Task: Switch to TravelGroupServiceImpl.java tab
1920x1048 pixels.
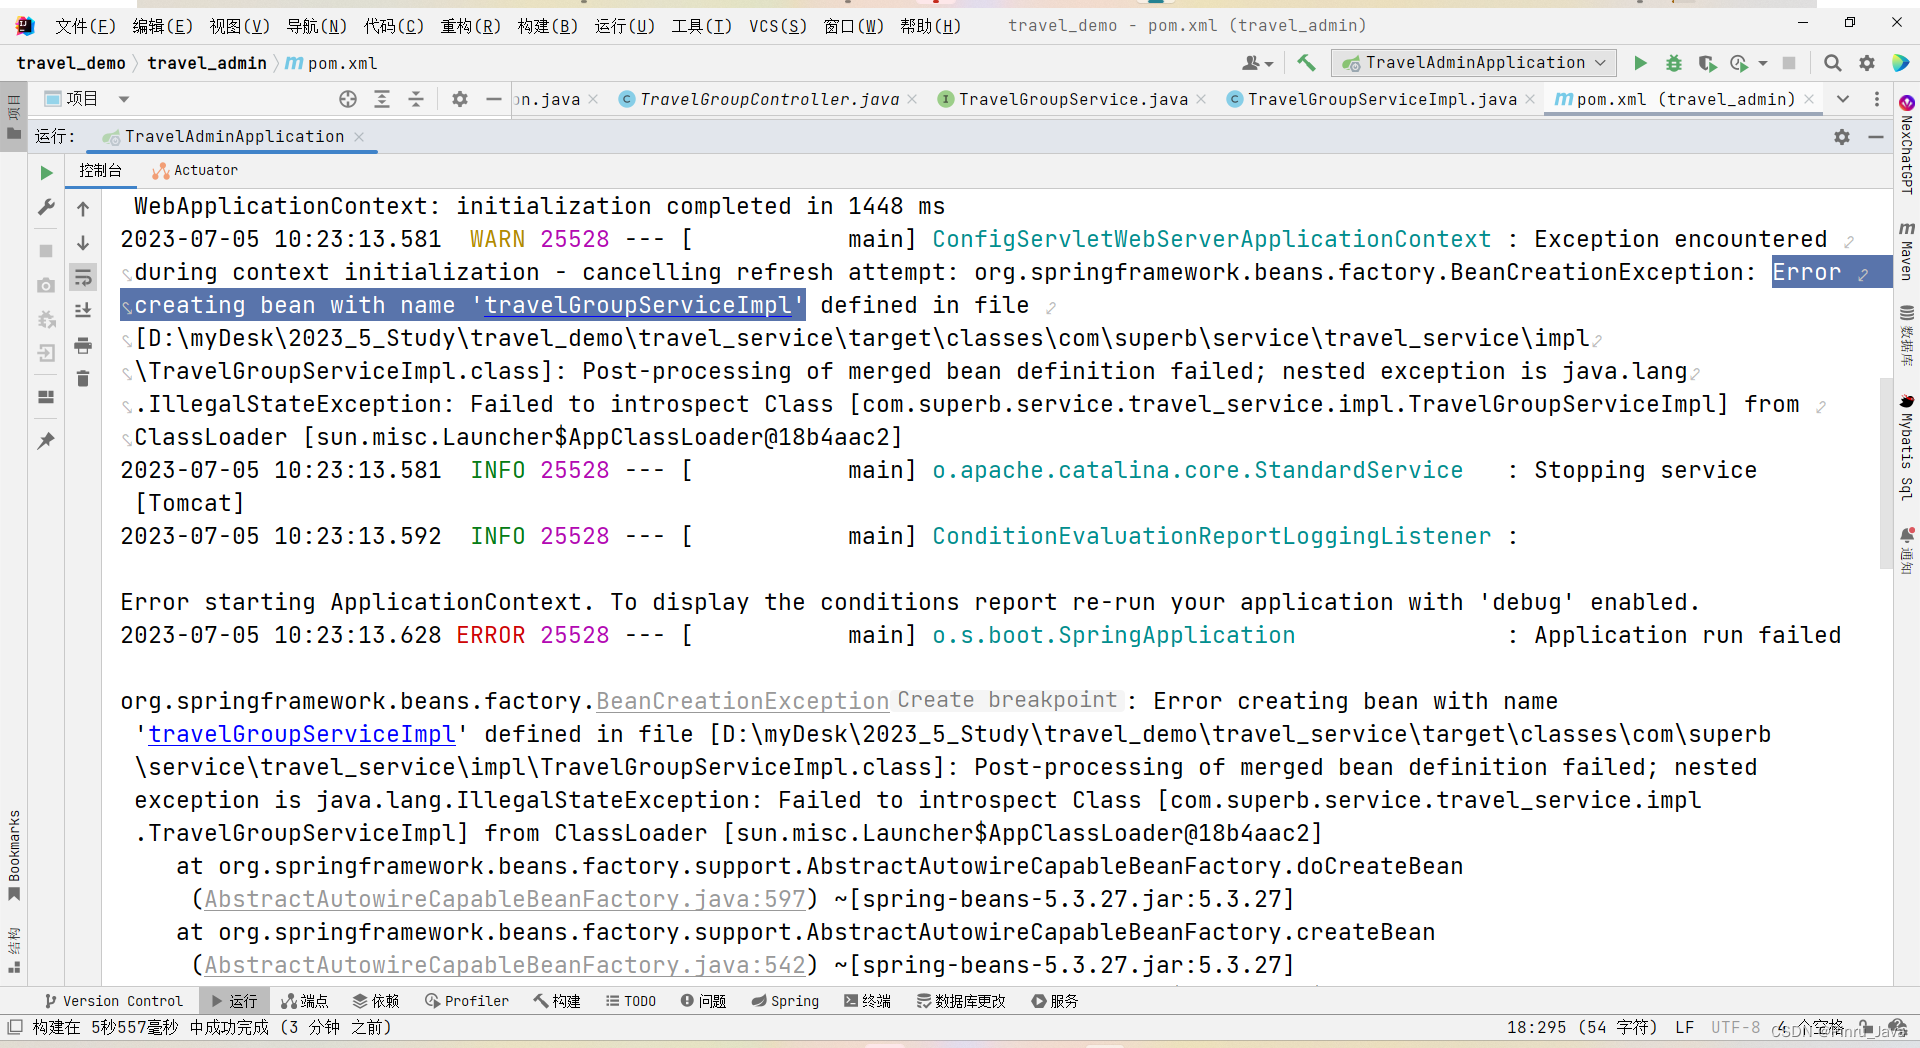Action: click(x=1382, y=99)
